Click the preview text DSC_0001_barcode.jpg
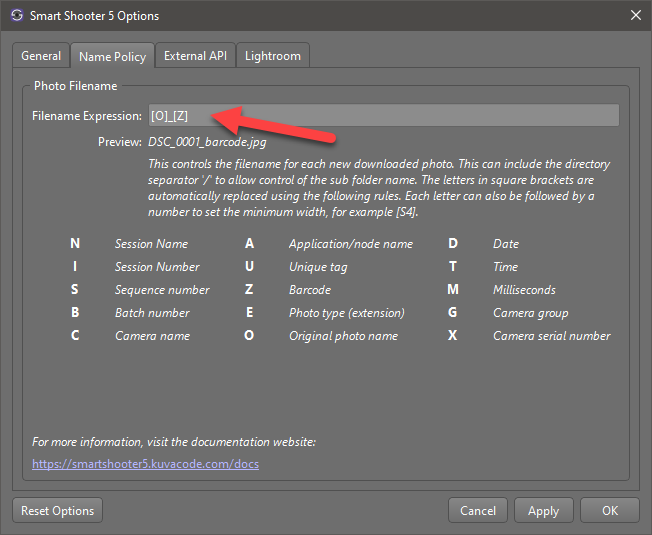Image resolution: width=652 pixels, height=535 pixels. (207, 142)
